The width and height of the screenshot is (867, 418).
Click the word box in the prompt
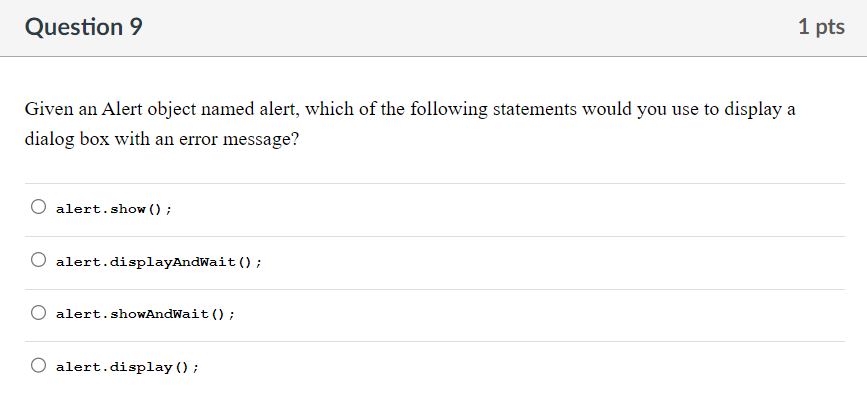(94, 139)
